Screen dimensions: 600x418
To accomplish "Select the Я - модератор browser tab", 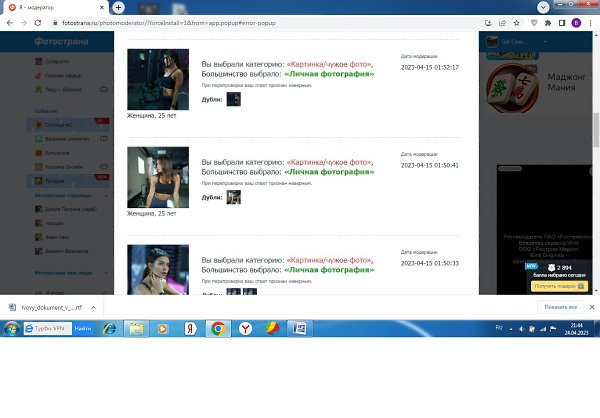I will coord(50,7).
